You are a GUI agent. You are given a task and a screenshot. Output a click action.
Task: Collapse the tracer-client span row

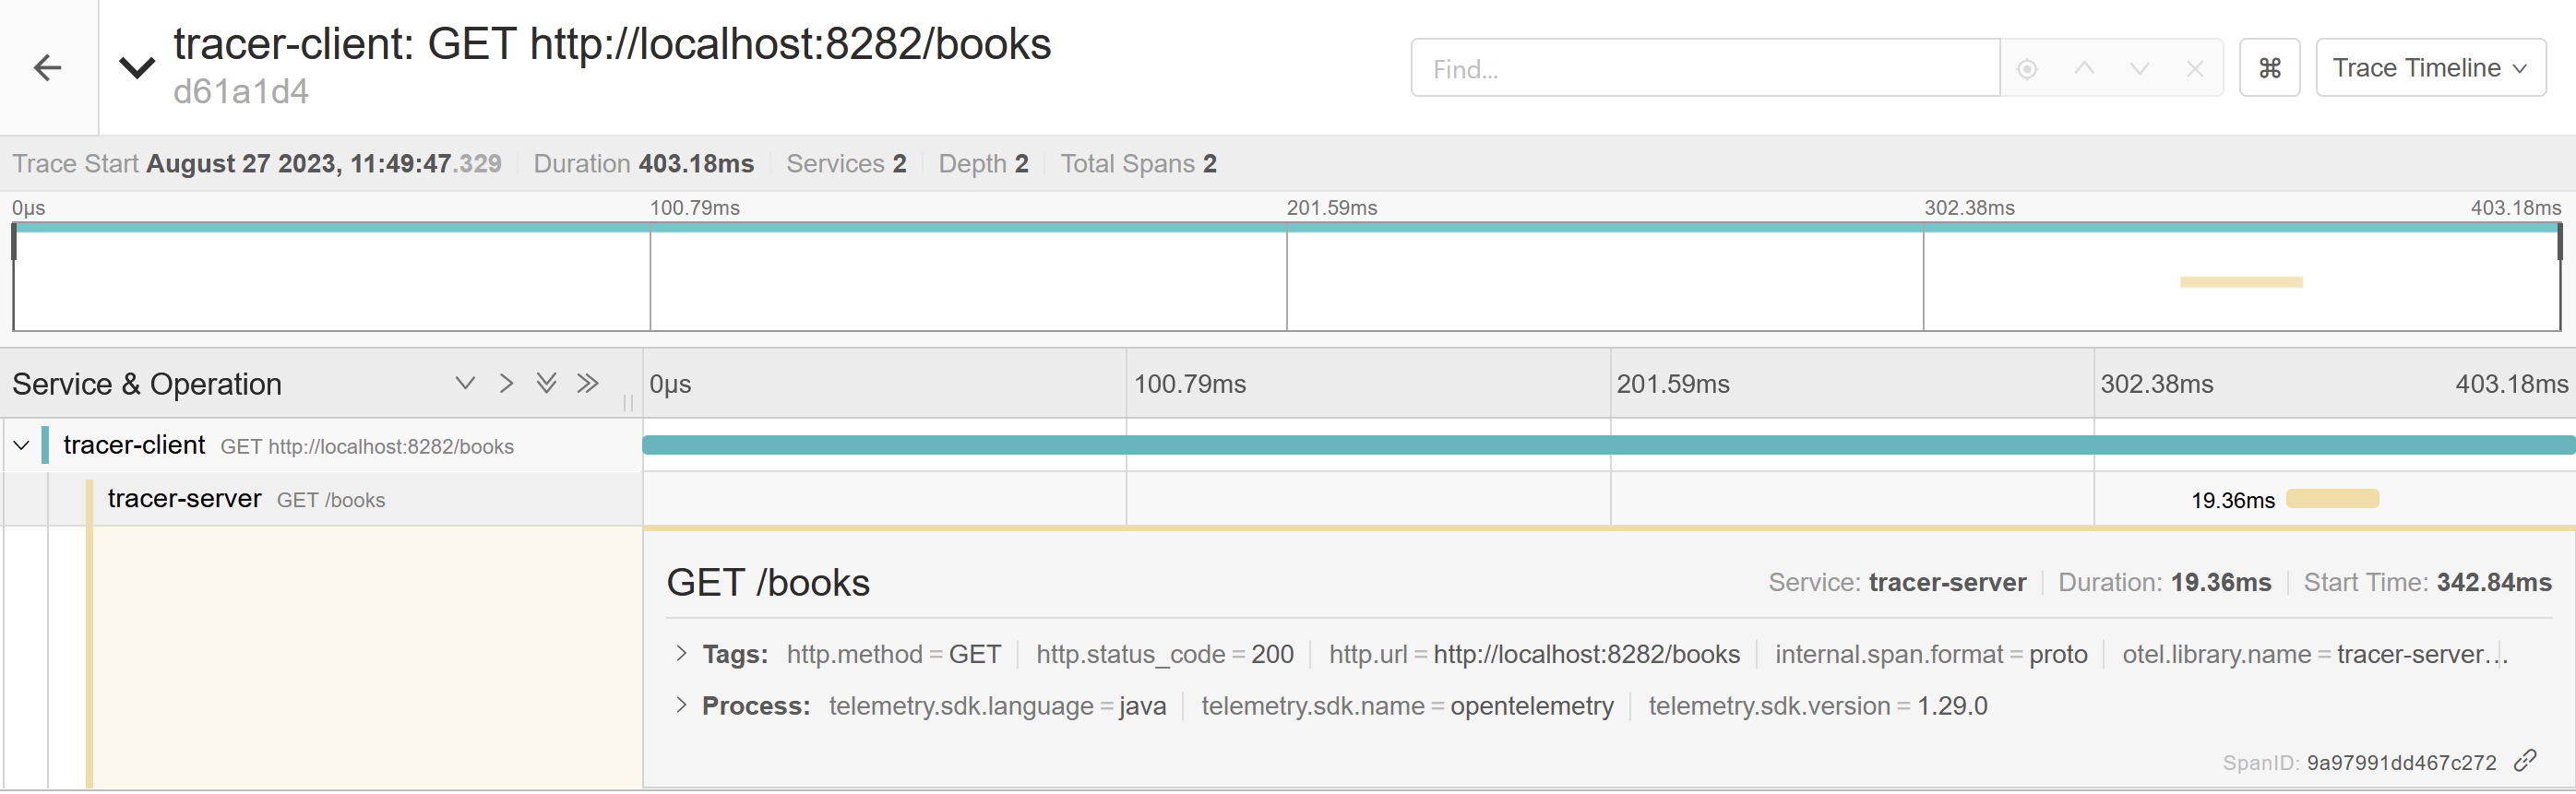pyautogui.click(x=21, y=445)
